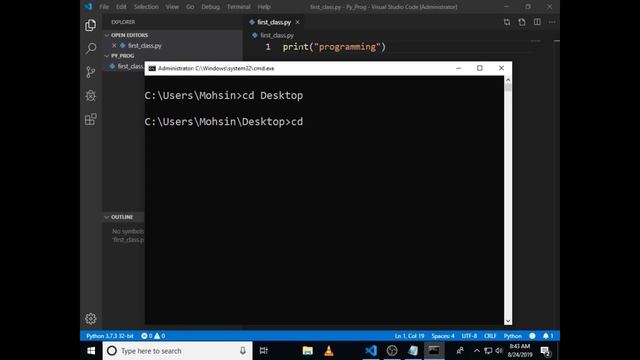Image resolution: width=640 pixels, height=360 pixels.
Task: Click the Type here to search box
Action: tap(178, 351)
